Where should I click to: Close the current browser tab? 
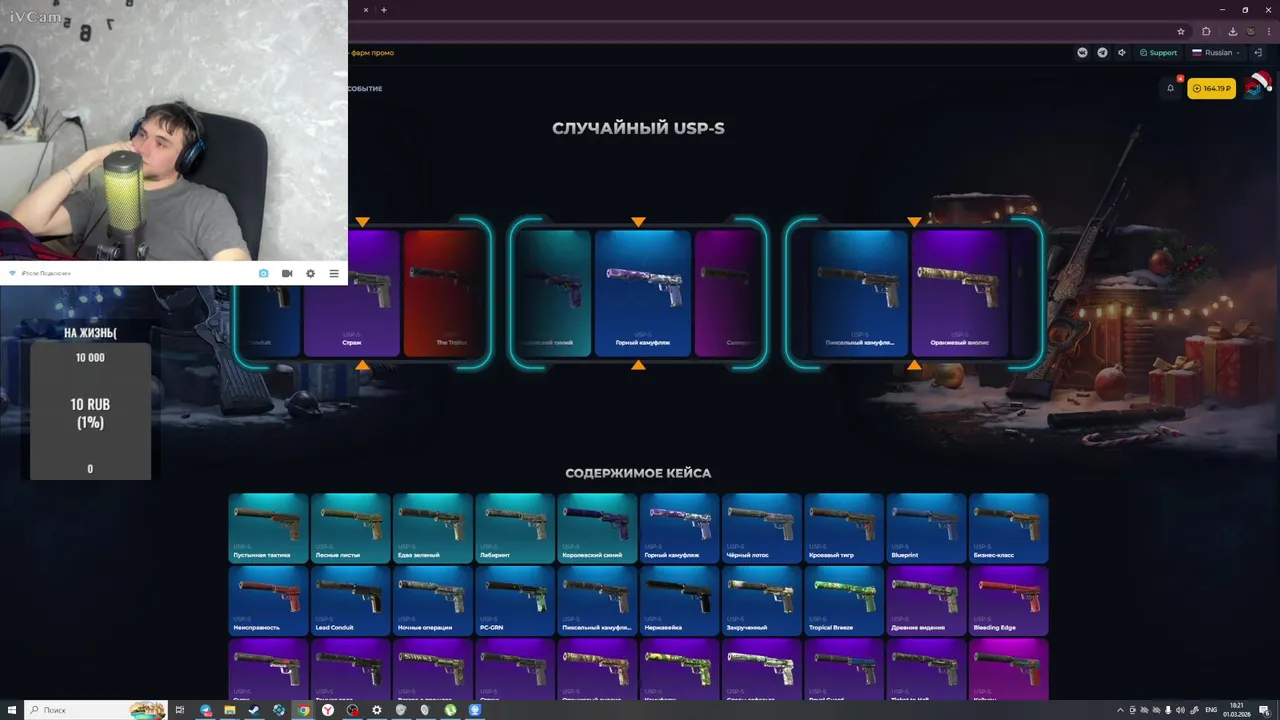(365, 10)
